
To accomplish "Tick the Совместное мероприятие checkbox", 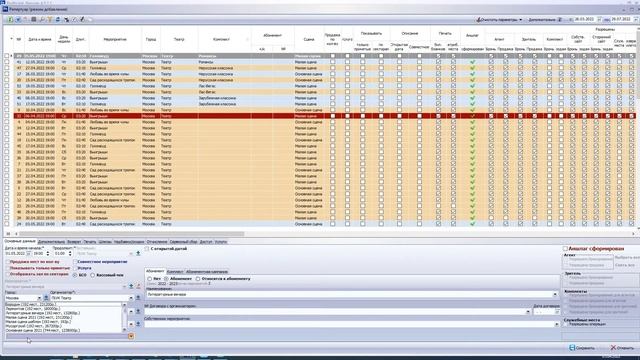I will [76, 262].
